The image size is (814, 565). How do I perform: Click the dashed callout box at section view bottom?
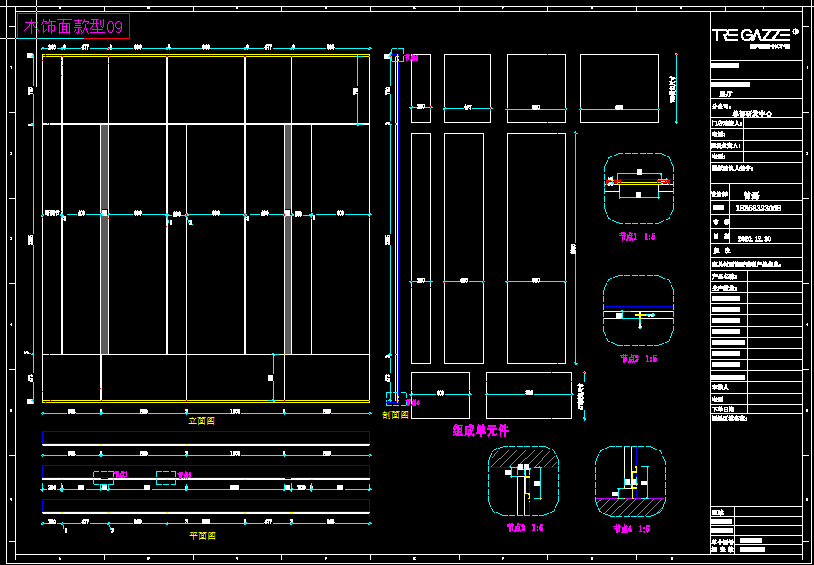[397, 398]
